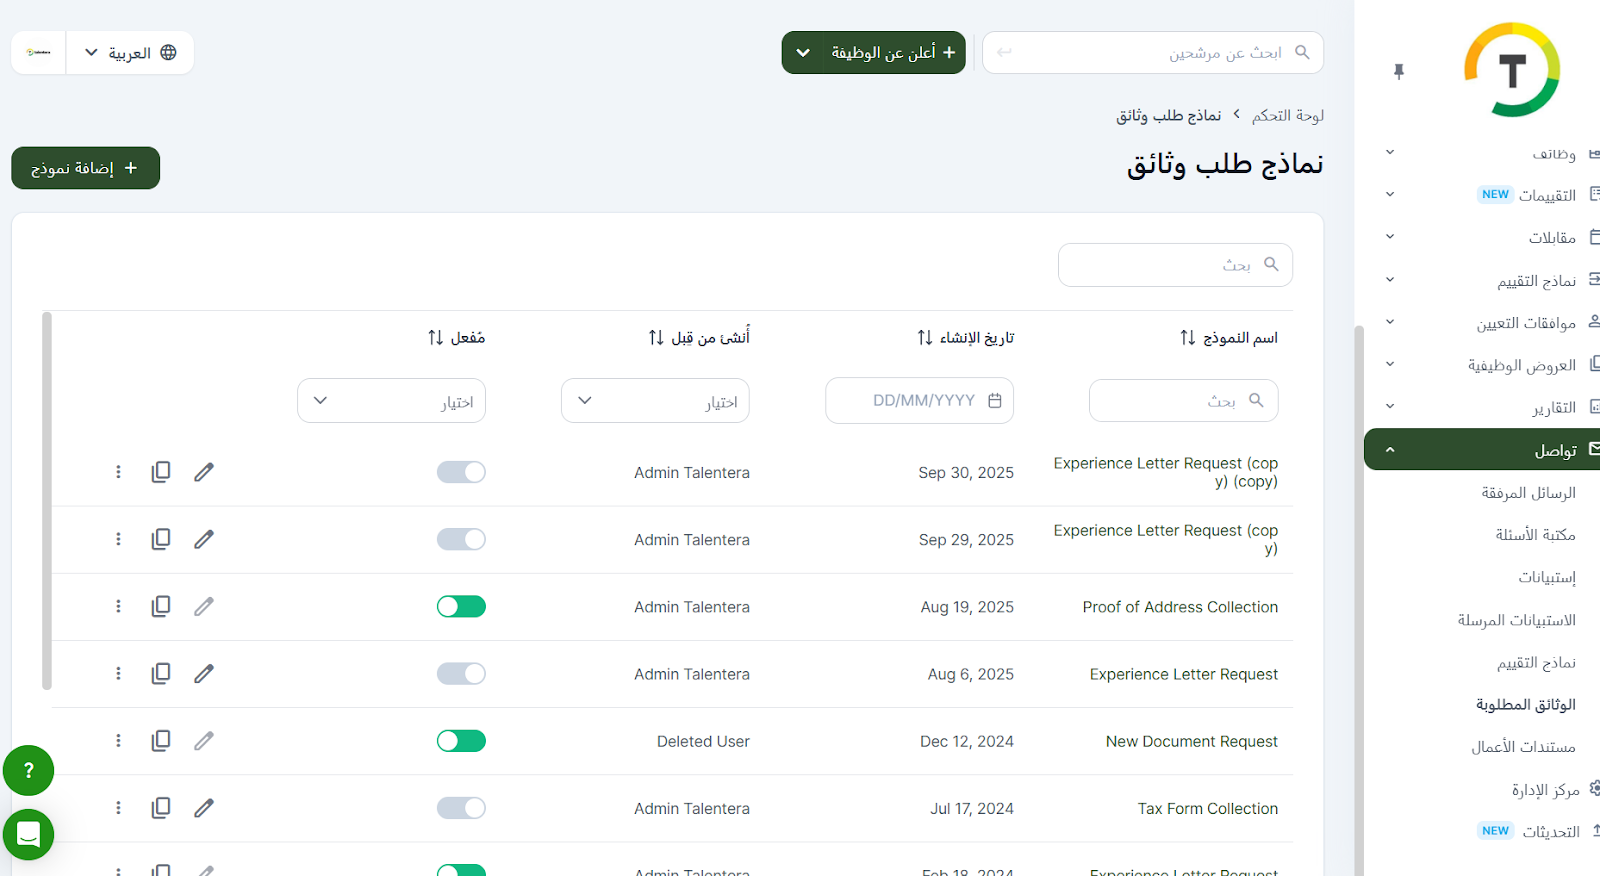The width and height of the screenshot is (1600, 876).
Task: Duplicate the Proof of Address Collection template
Action: click(161, 607)
